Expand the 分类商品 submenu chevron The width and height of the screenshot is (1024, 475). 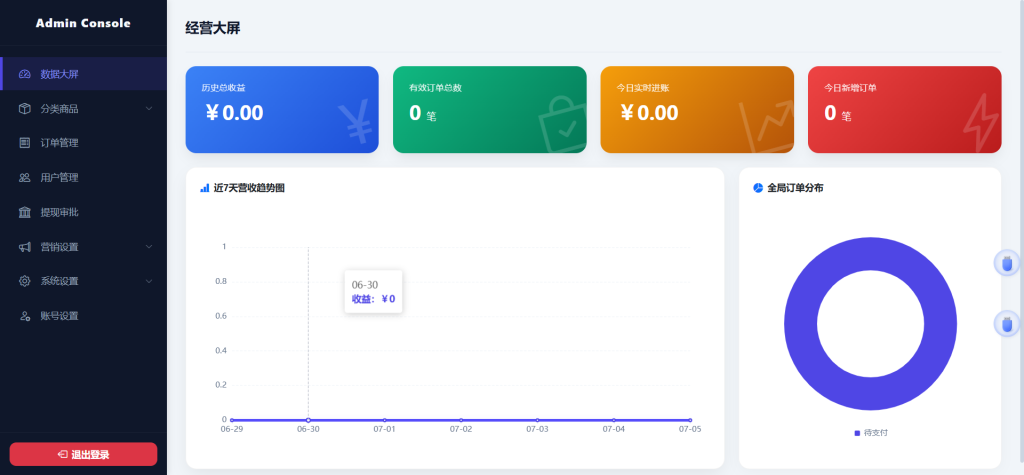click(149, 108)
